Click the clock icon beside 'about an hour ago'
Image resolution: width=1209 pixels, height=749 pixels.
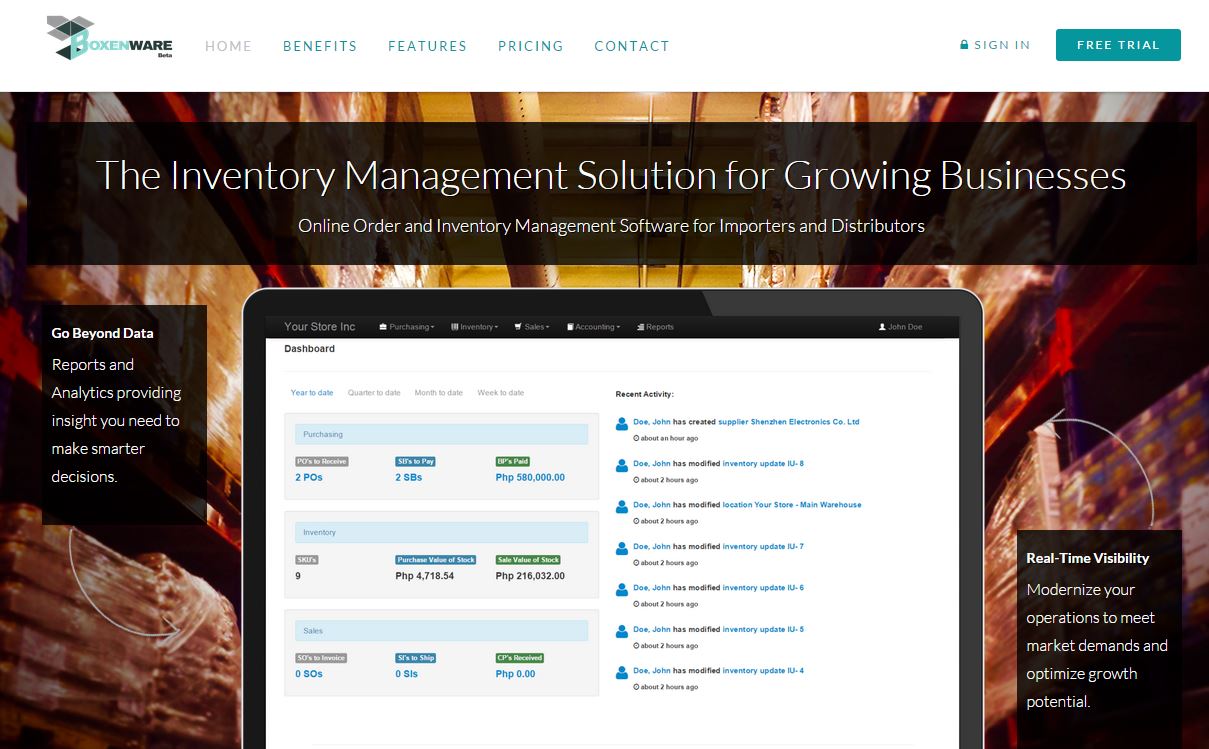click(636, 438)
